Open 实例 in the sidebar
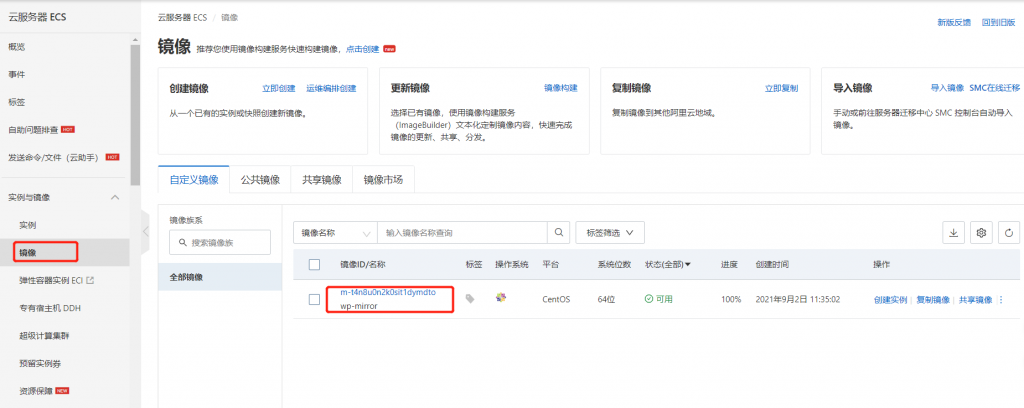This screenshot has width=1024, height=408. (x=27, y=225)
